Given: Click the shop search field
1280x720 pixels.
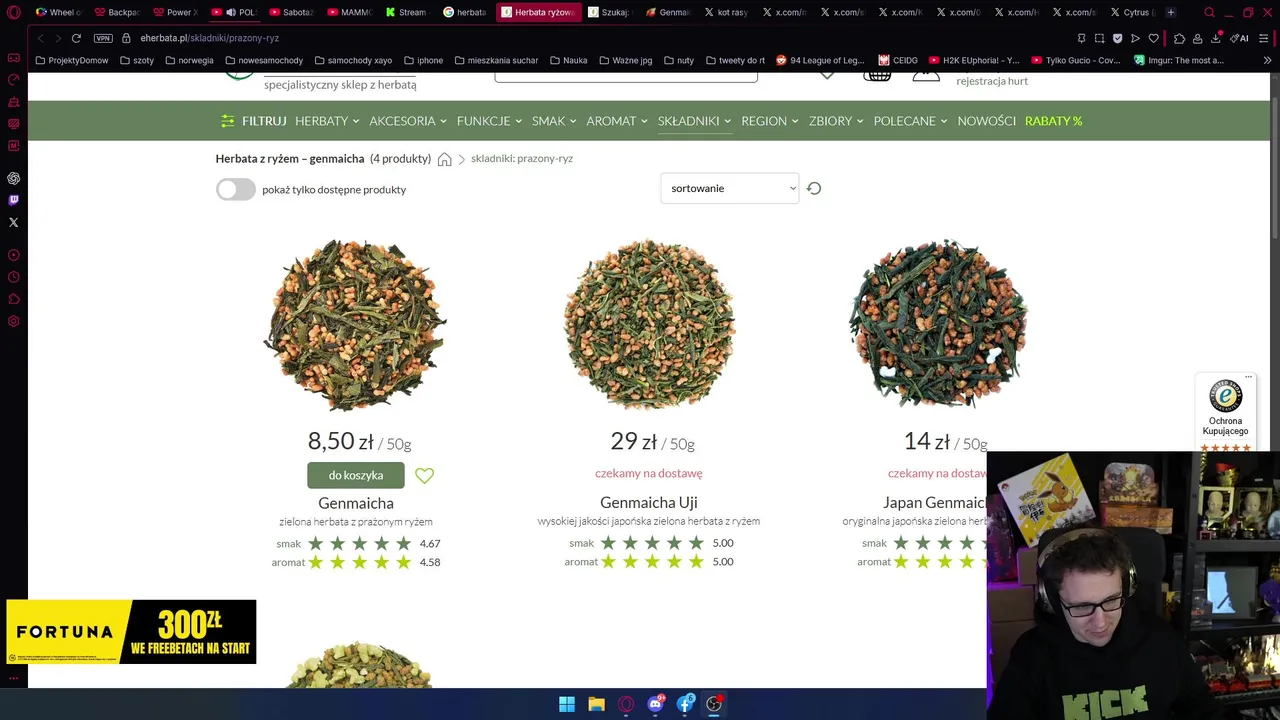Looking at the screenshot, I should click(626, 76).
